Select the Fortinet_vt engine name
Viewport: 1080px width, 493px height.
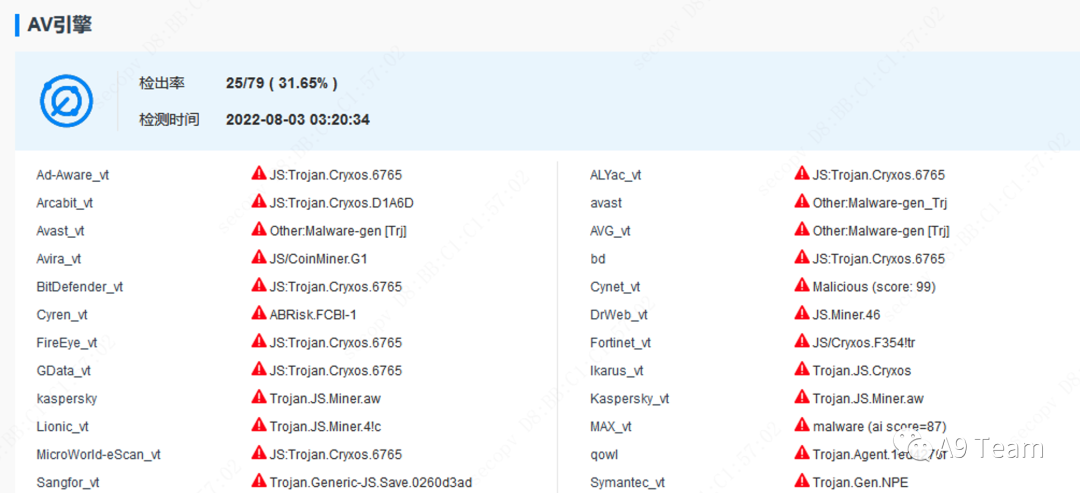pos(621,342)
